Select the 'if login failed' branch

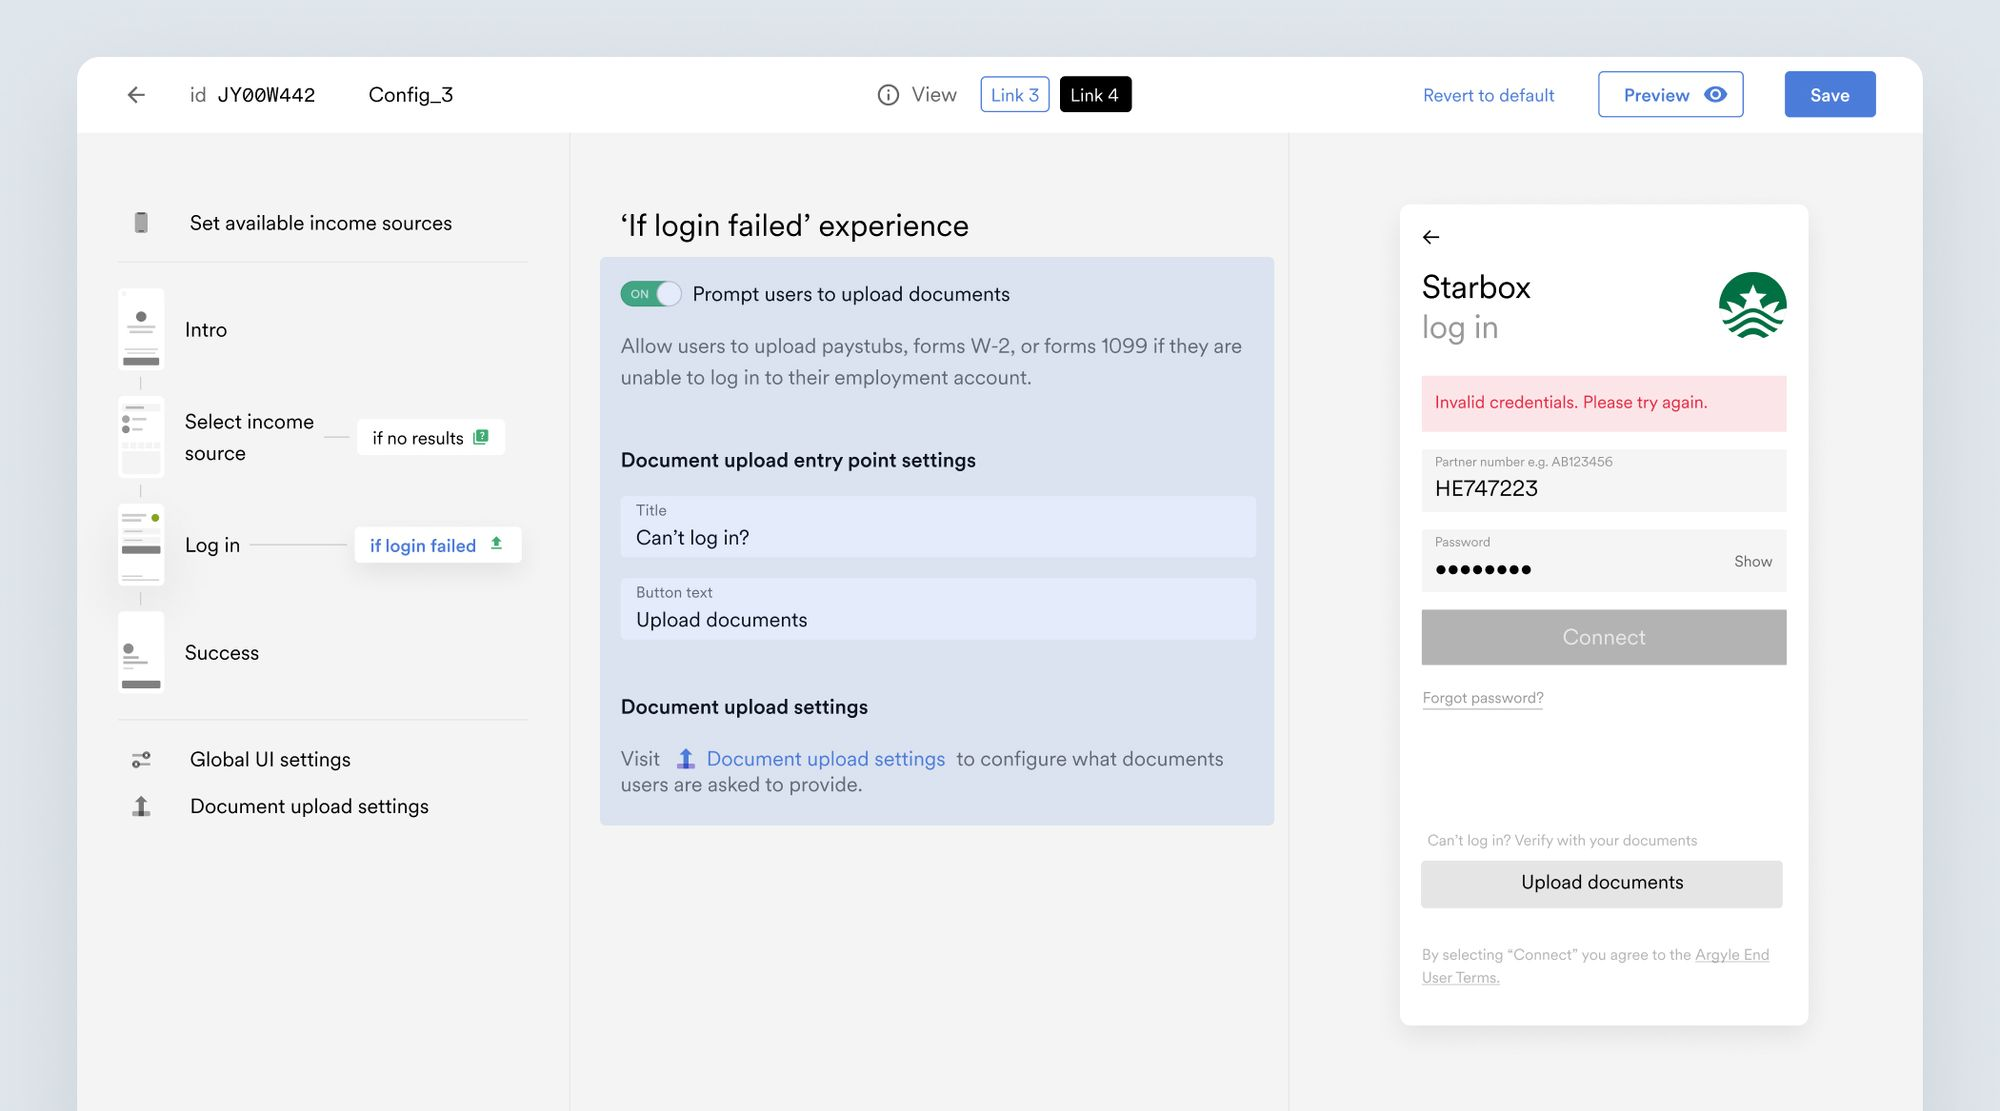point(437,545)
